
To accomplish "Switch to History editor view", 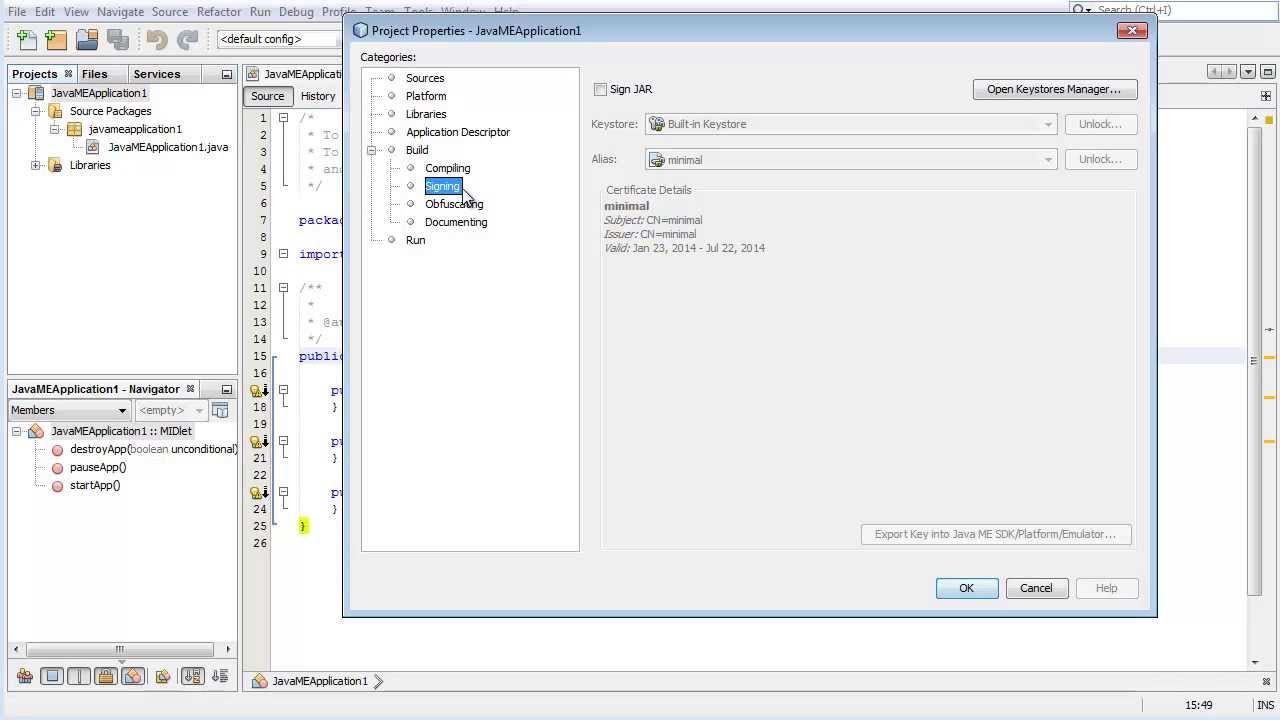I will tap(318, 96).
